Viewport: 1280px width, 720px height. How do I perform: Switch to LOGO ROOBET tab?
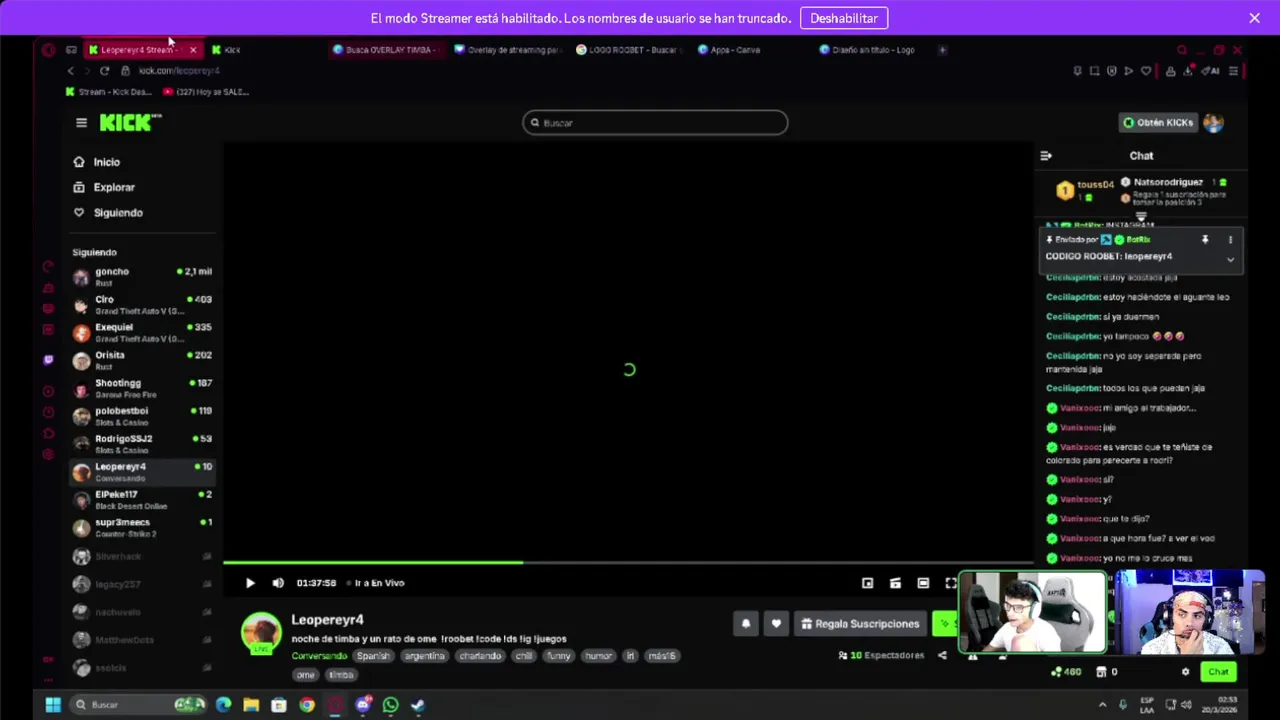click(x=630, y=50)
